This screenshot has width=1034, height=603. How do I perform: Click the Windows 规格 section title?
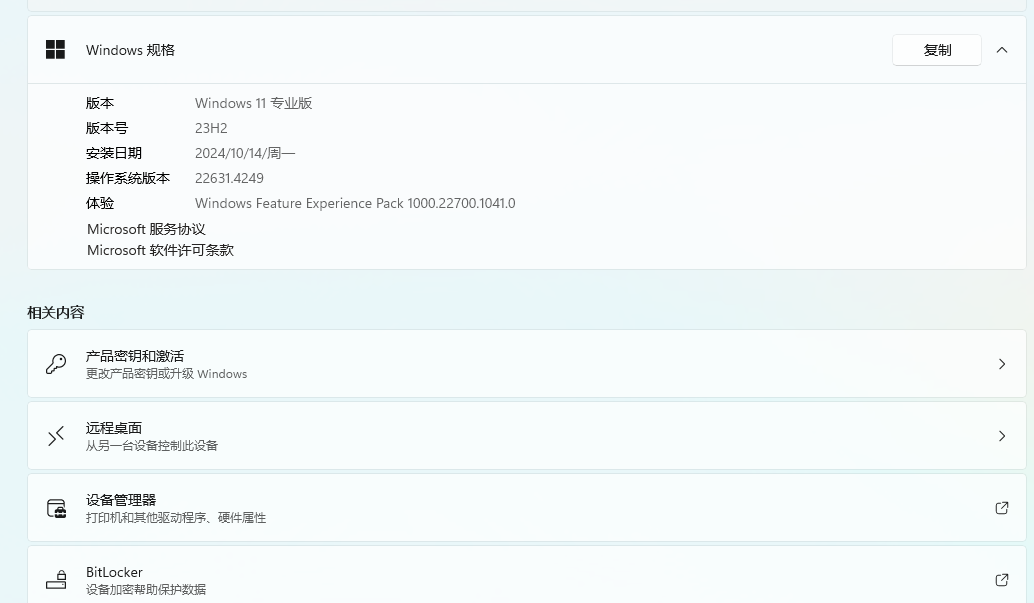click(131, 50)
